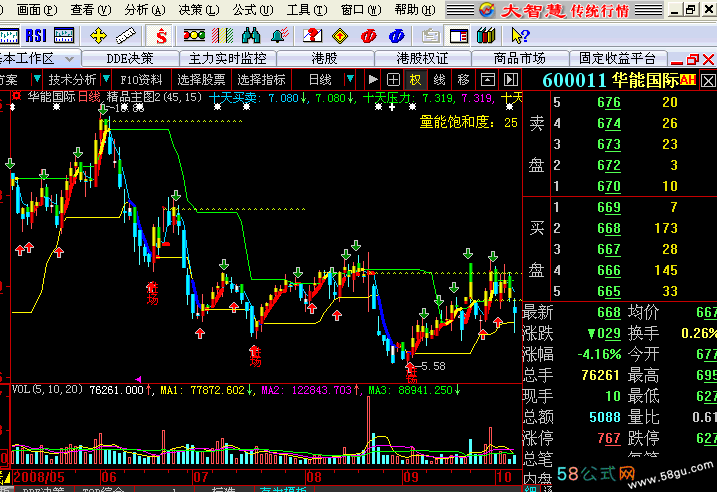Viewport: 717px width, 492px height.
Task: Click the yellow diamond arrow icon
Action: coord(340,36)
